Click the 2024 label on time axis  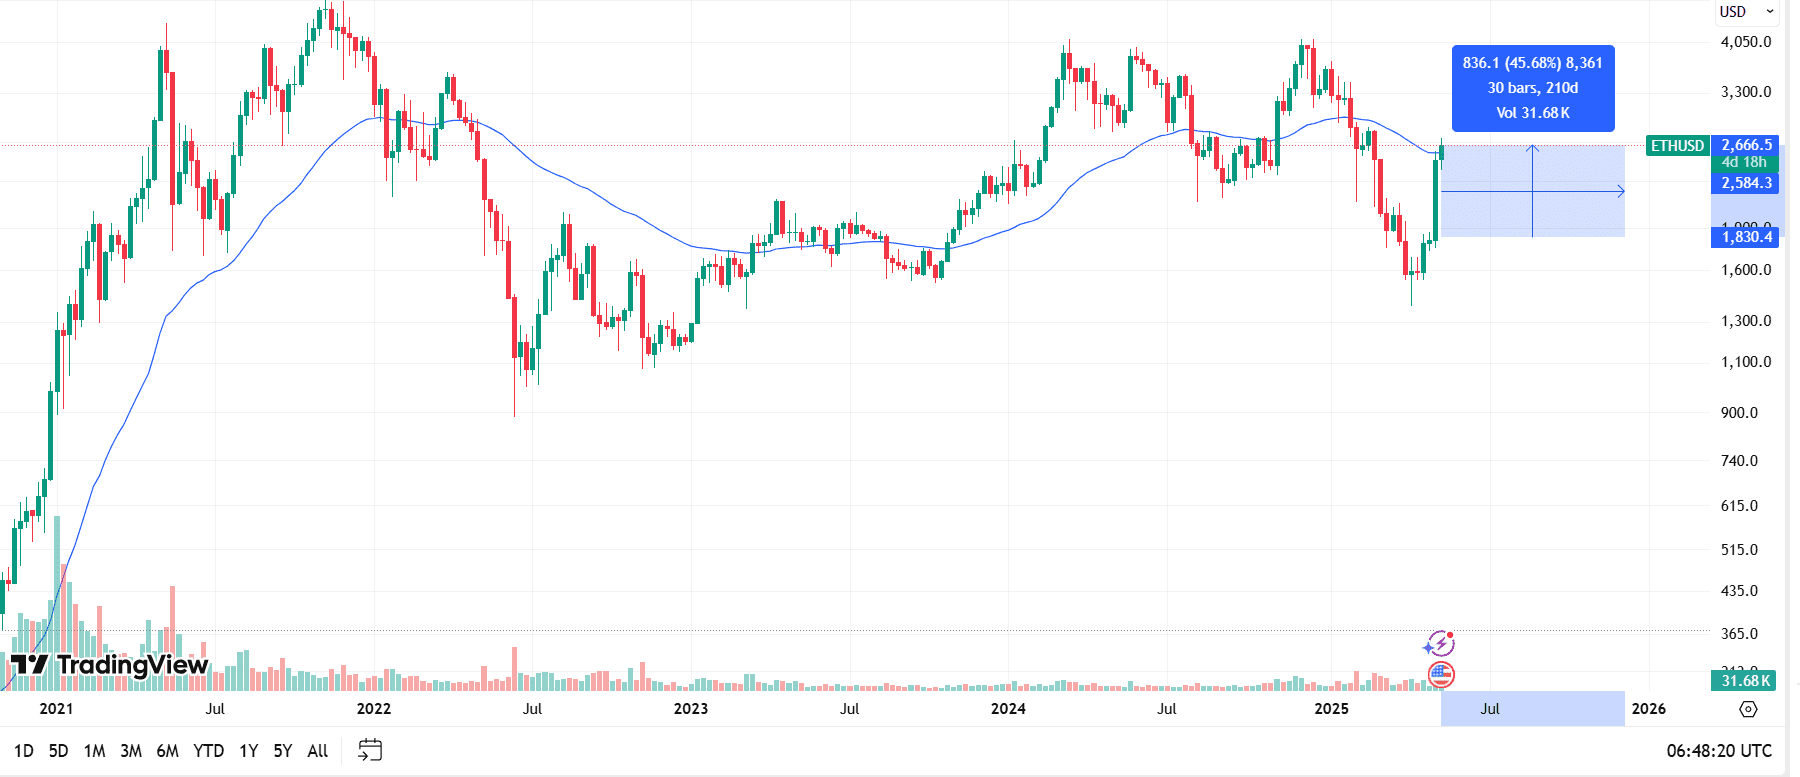click(x=1008, y=709)
